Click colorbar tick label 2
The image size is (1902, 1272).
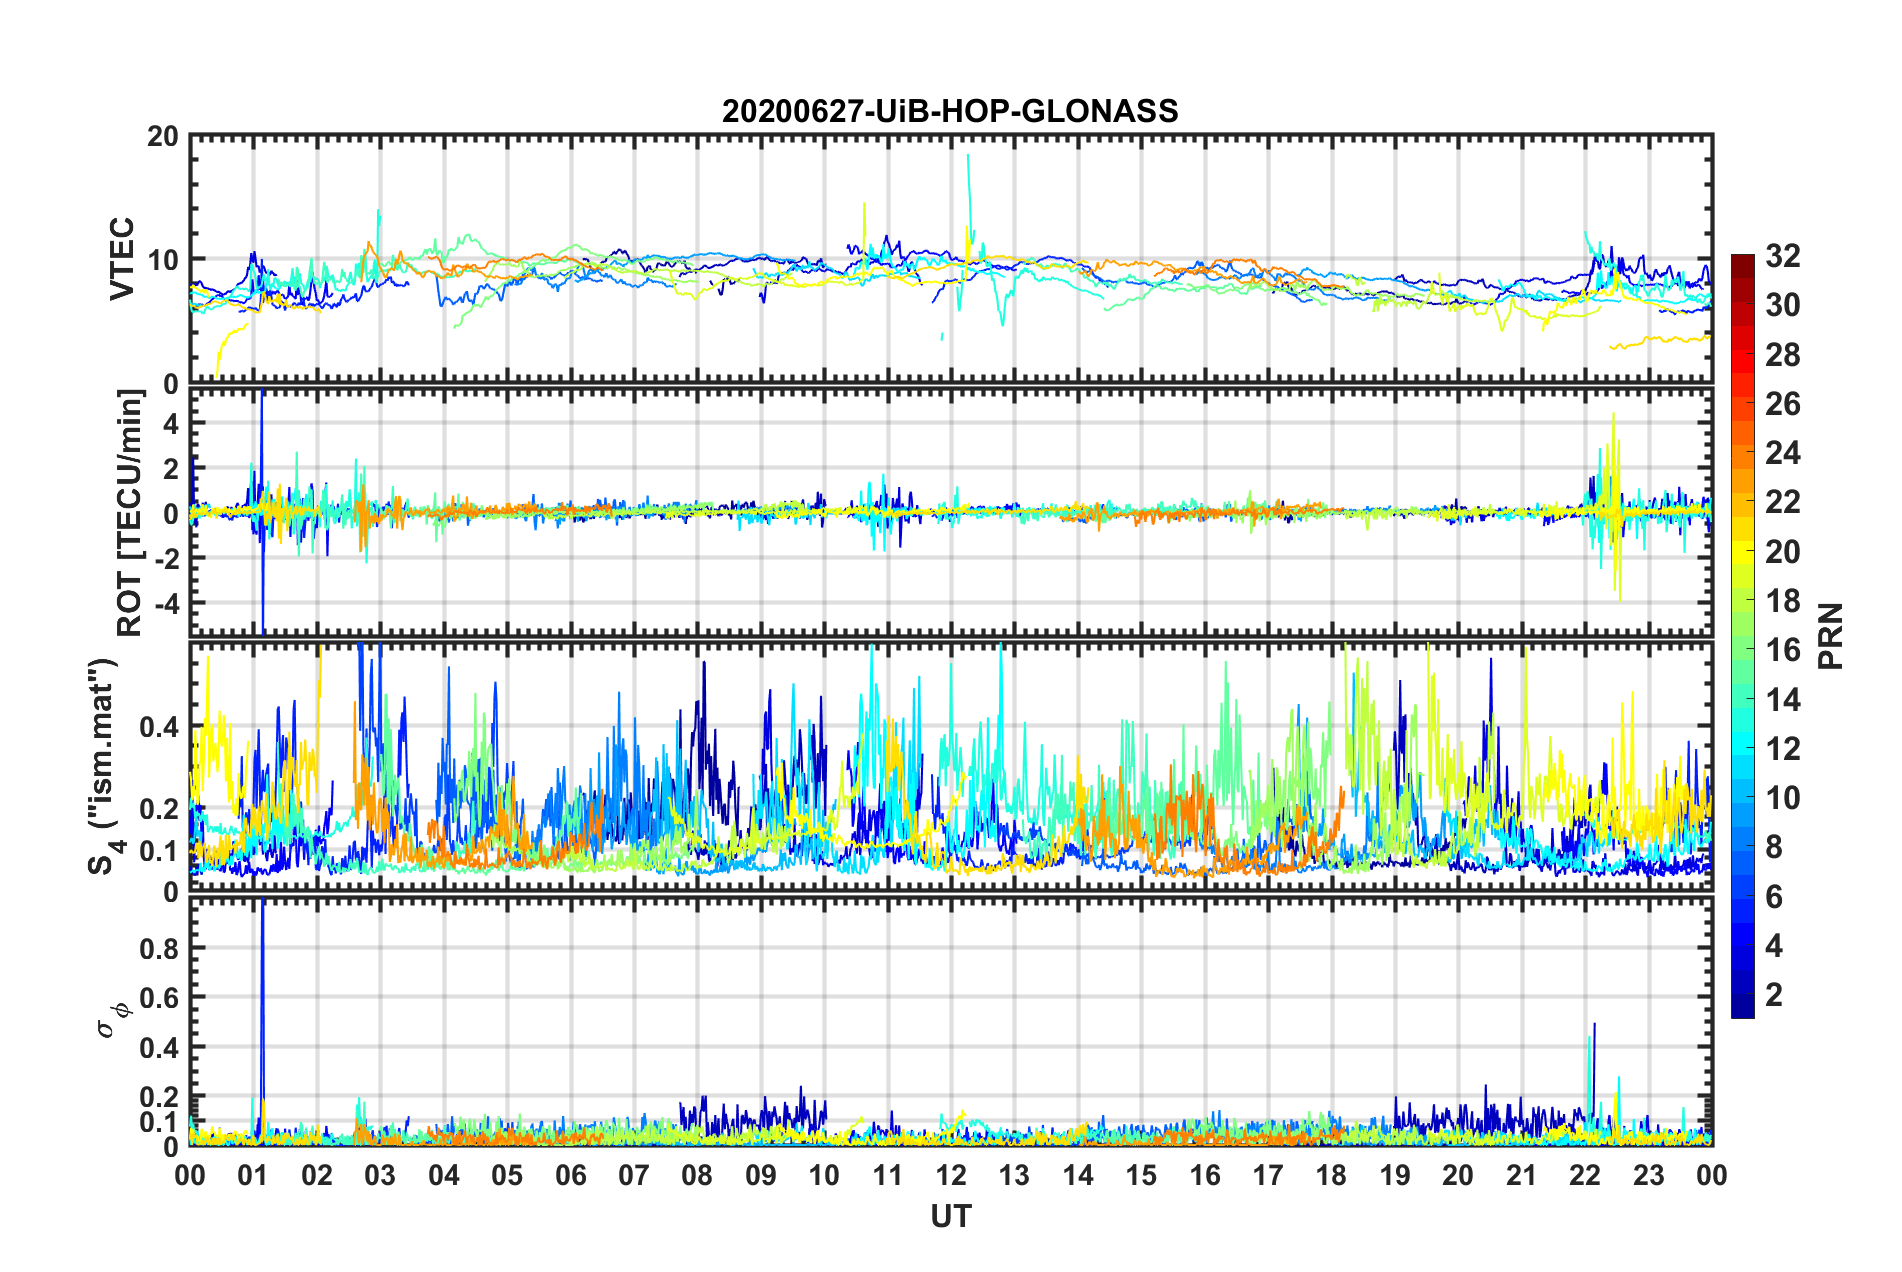tap(1775, 994)
